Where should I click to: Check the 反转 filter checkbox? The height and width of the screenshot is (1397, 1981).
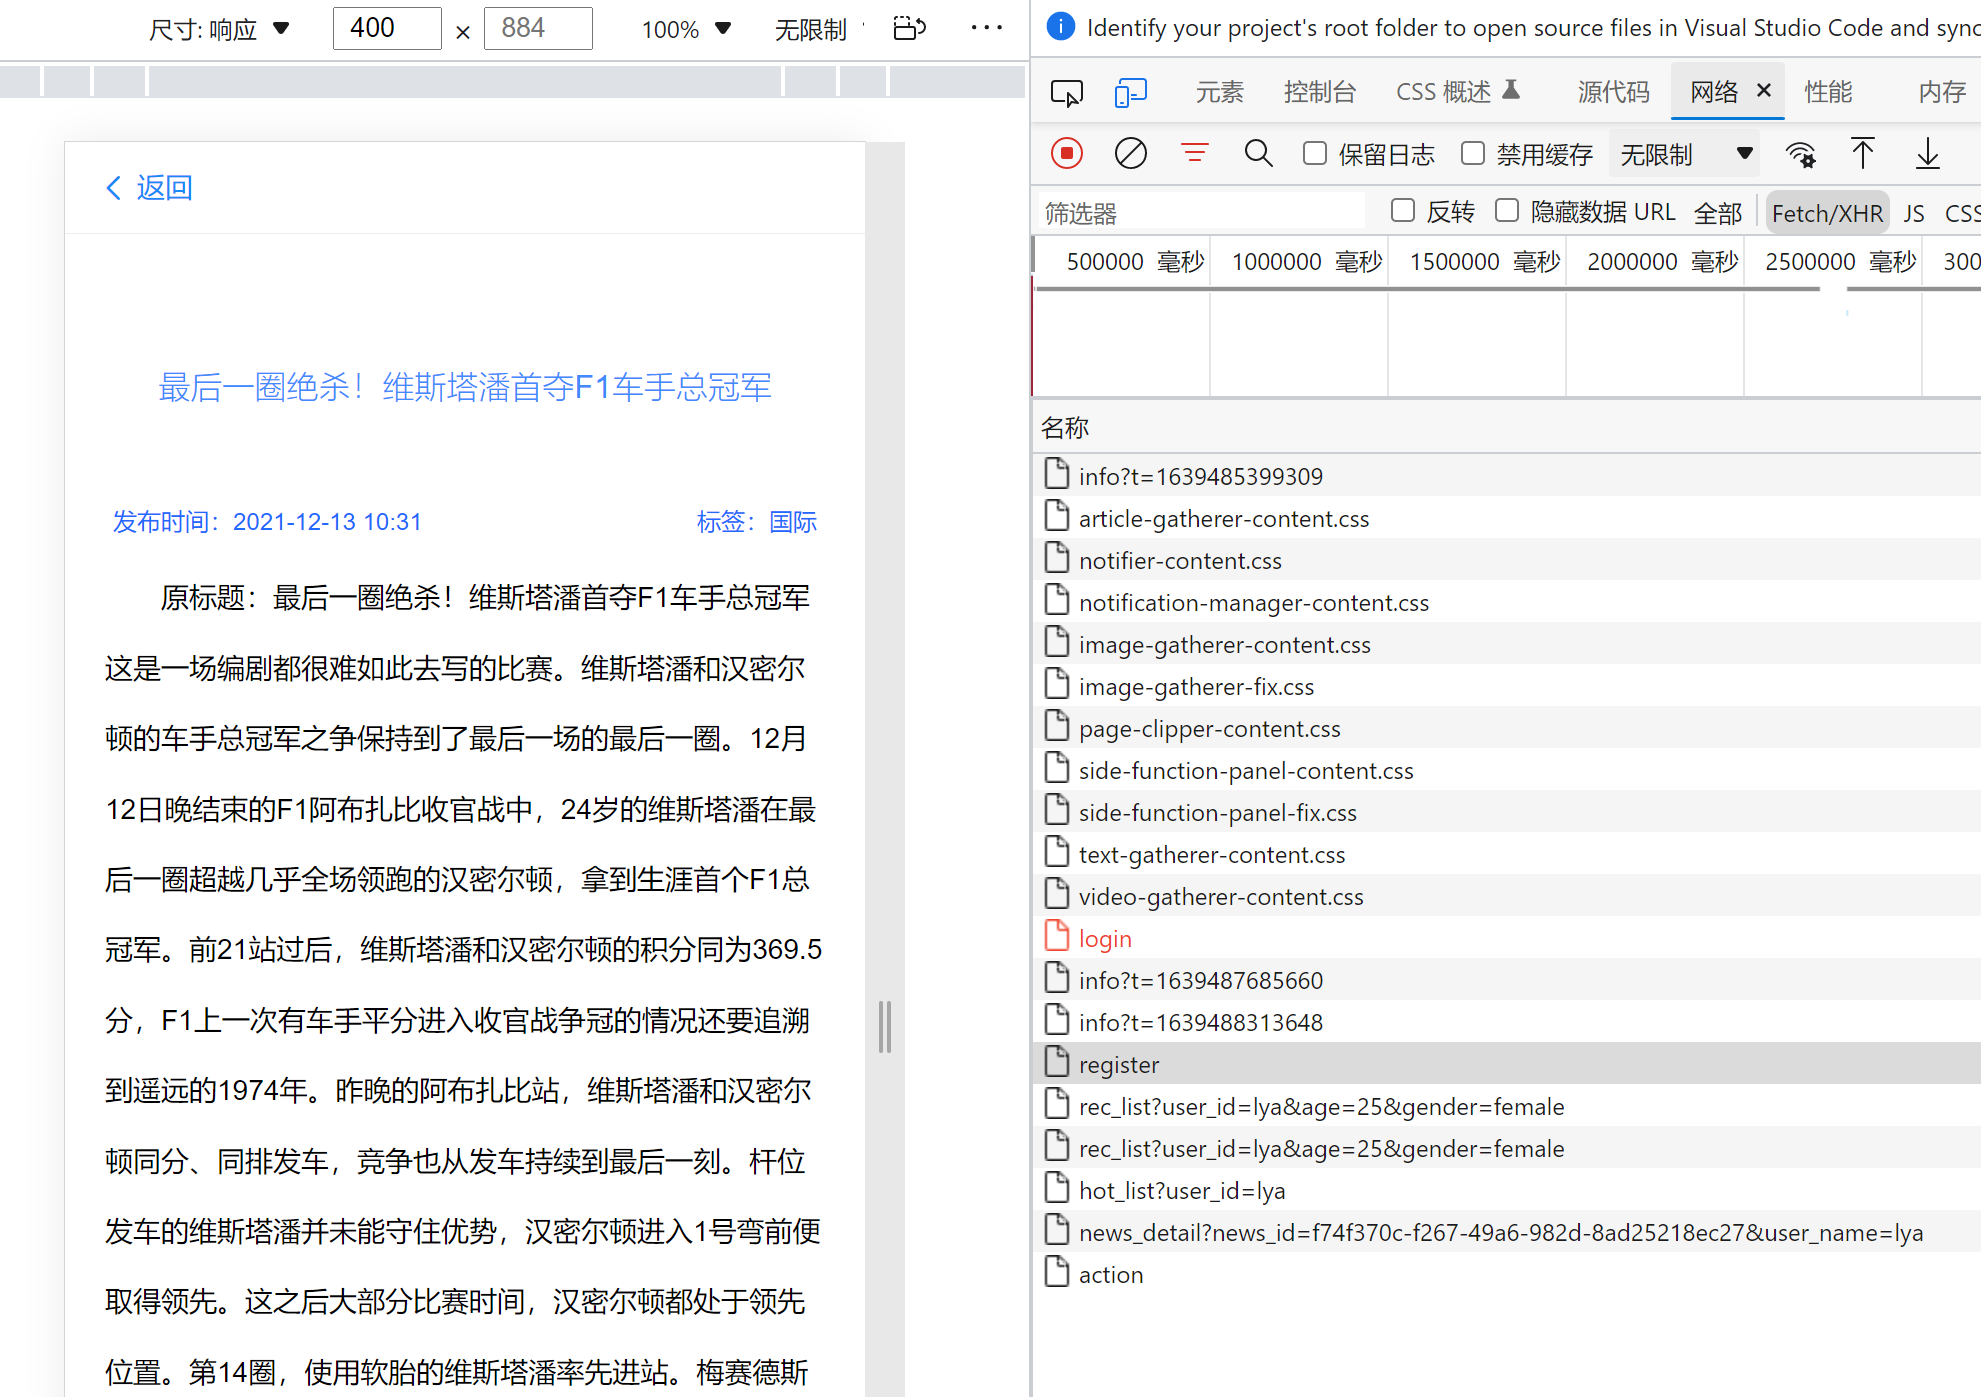(x=1403, y=211)
